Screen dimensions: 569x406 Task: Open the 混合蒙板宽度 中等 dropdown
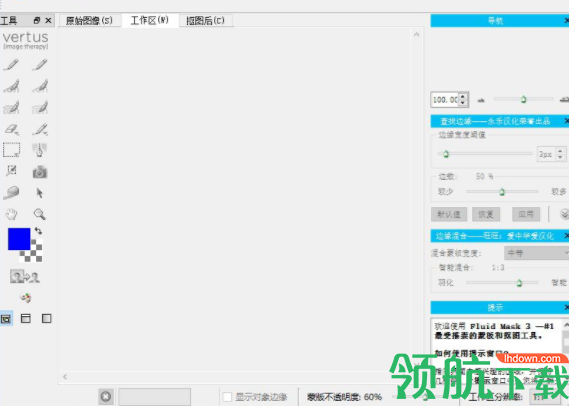536,253
